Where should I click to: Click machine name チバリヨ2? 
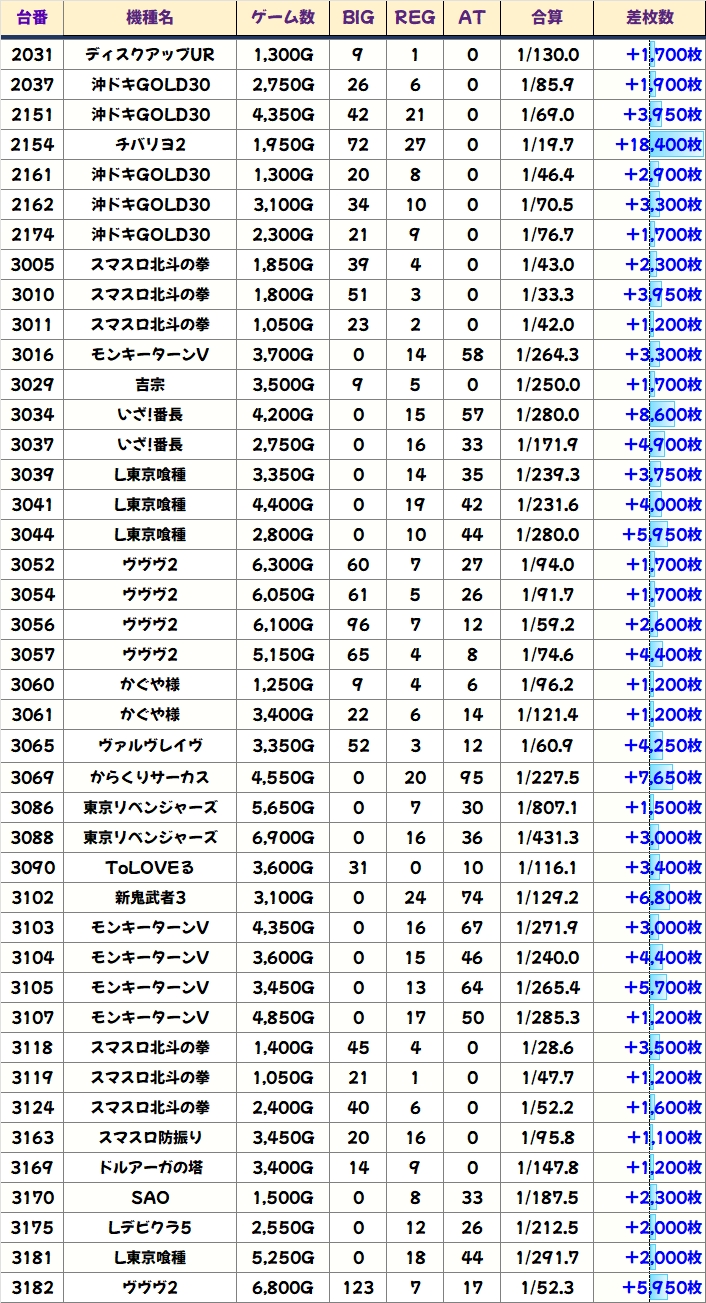150,145
